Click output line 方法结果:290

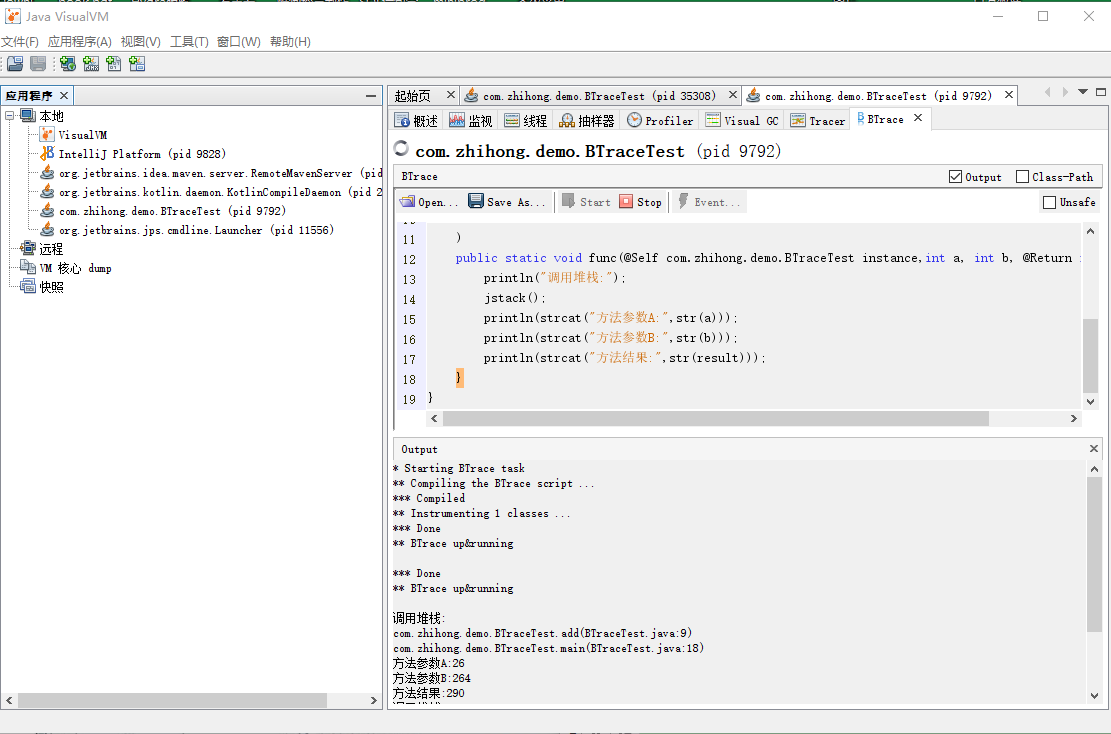tap(429, 693)
